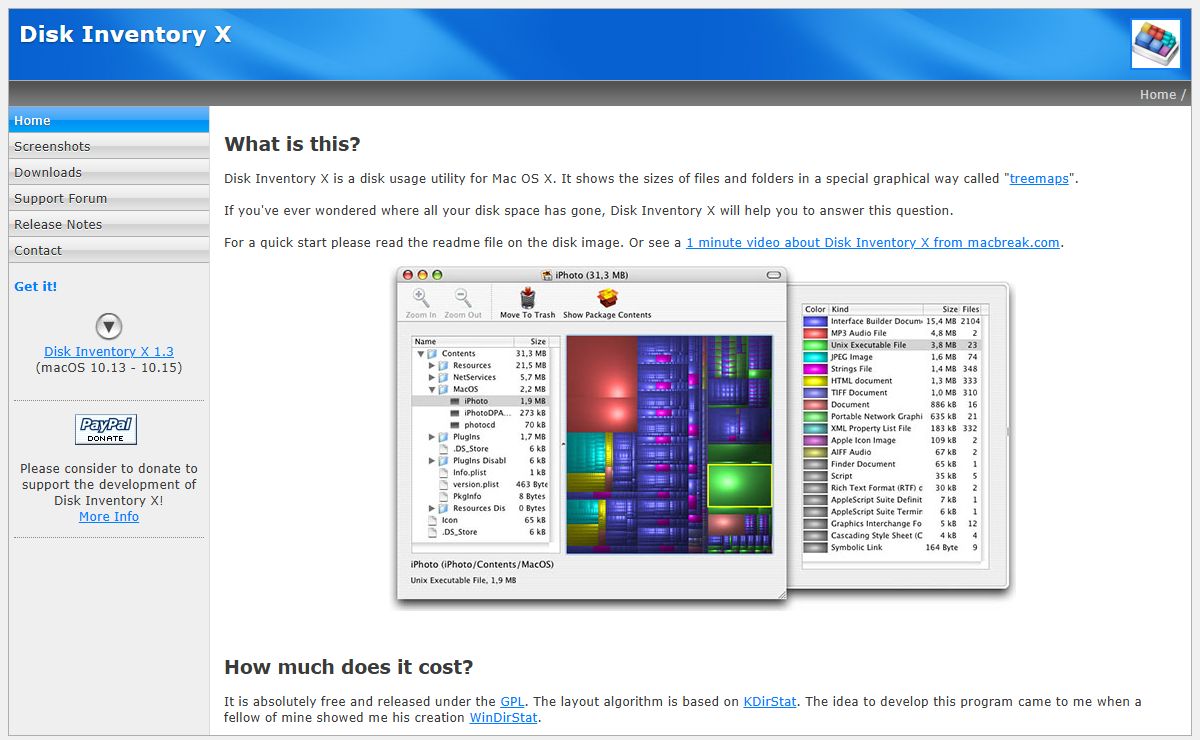Click the Zoom In magnifier in the iPhoto window

tap(421, 298)
